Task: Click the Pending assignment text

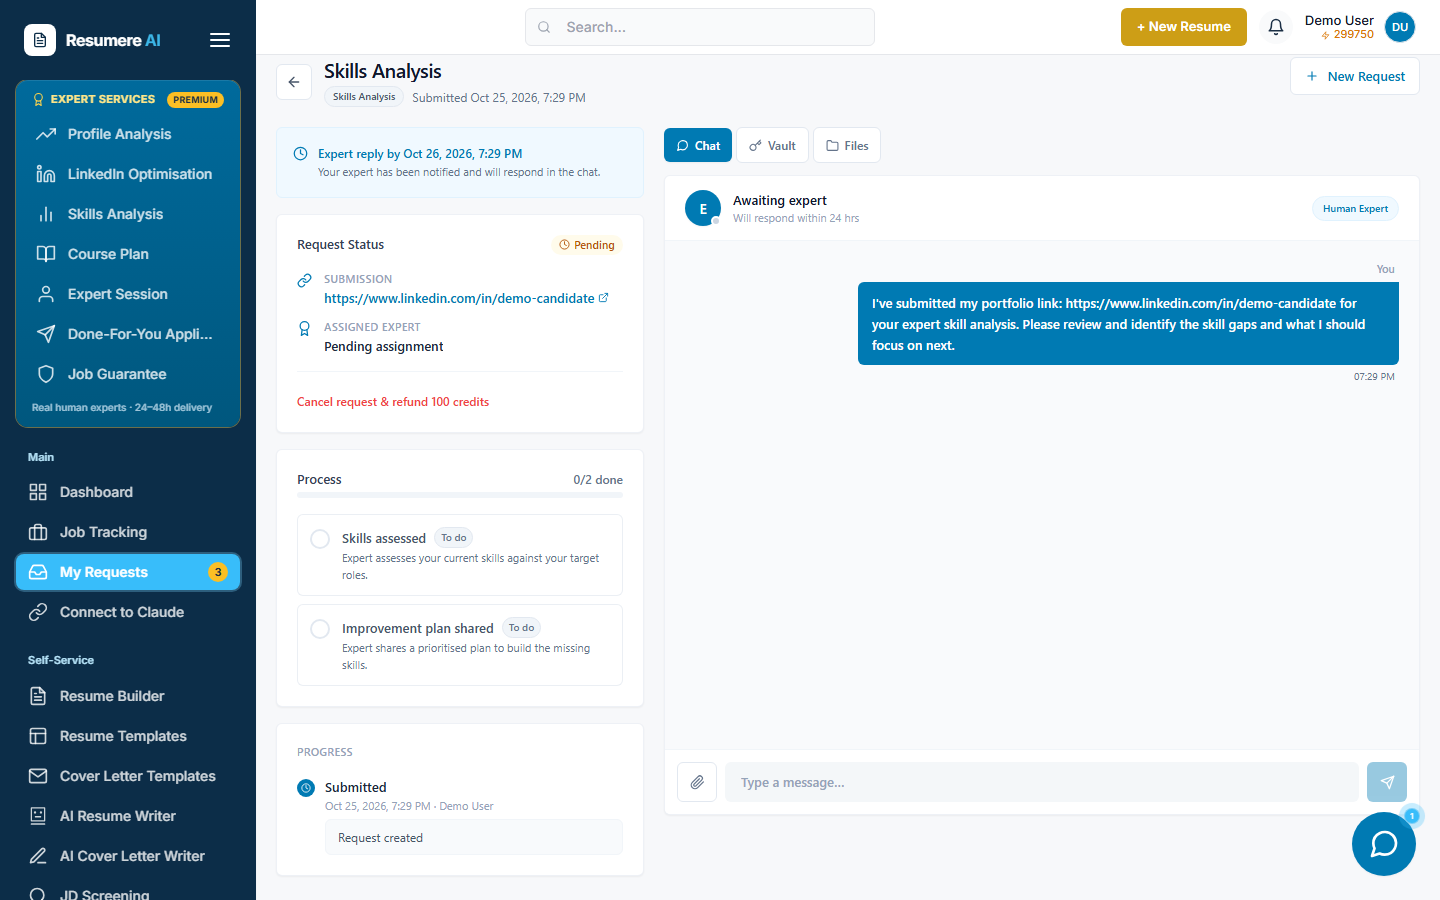Action: (384, 347)
